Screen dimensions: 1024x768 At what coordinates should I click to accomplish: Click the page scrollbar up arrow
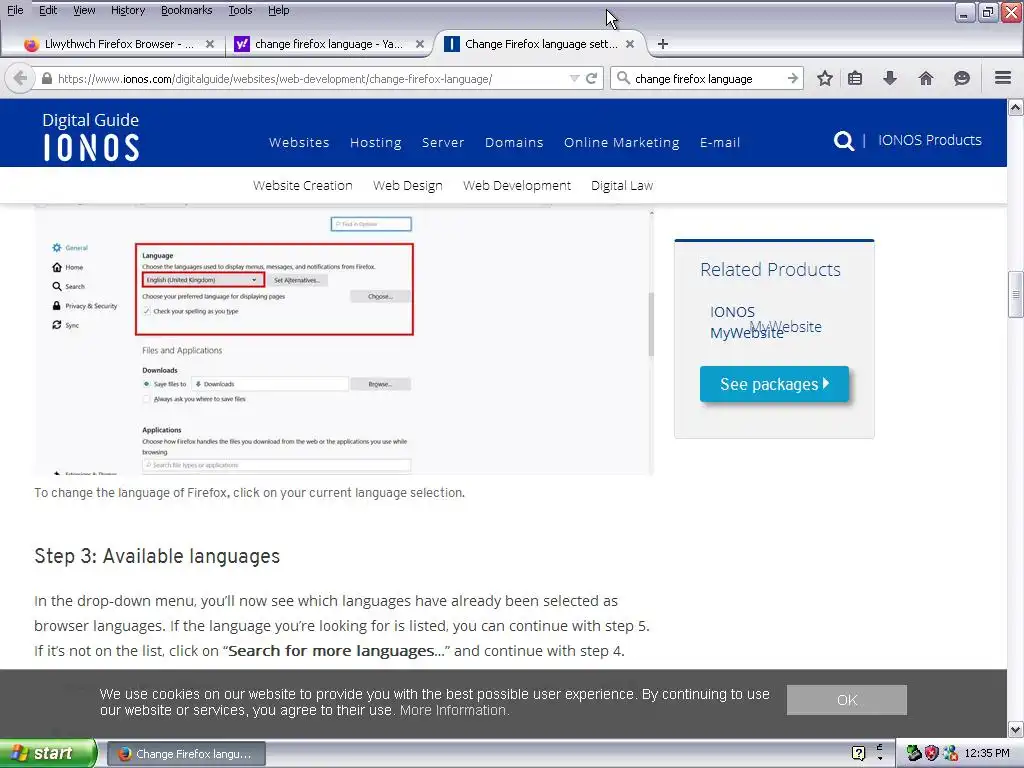[1016, 107]
